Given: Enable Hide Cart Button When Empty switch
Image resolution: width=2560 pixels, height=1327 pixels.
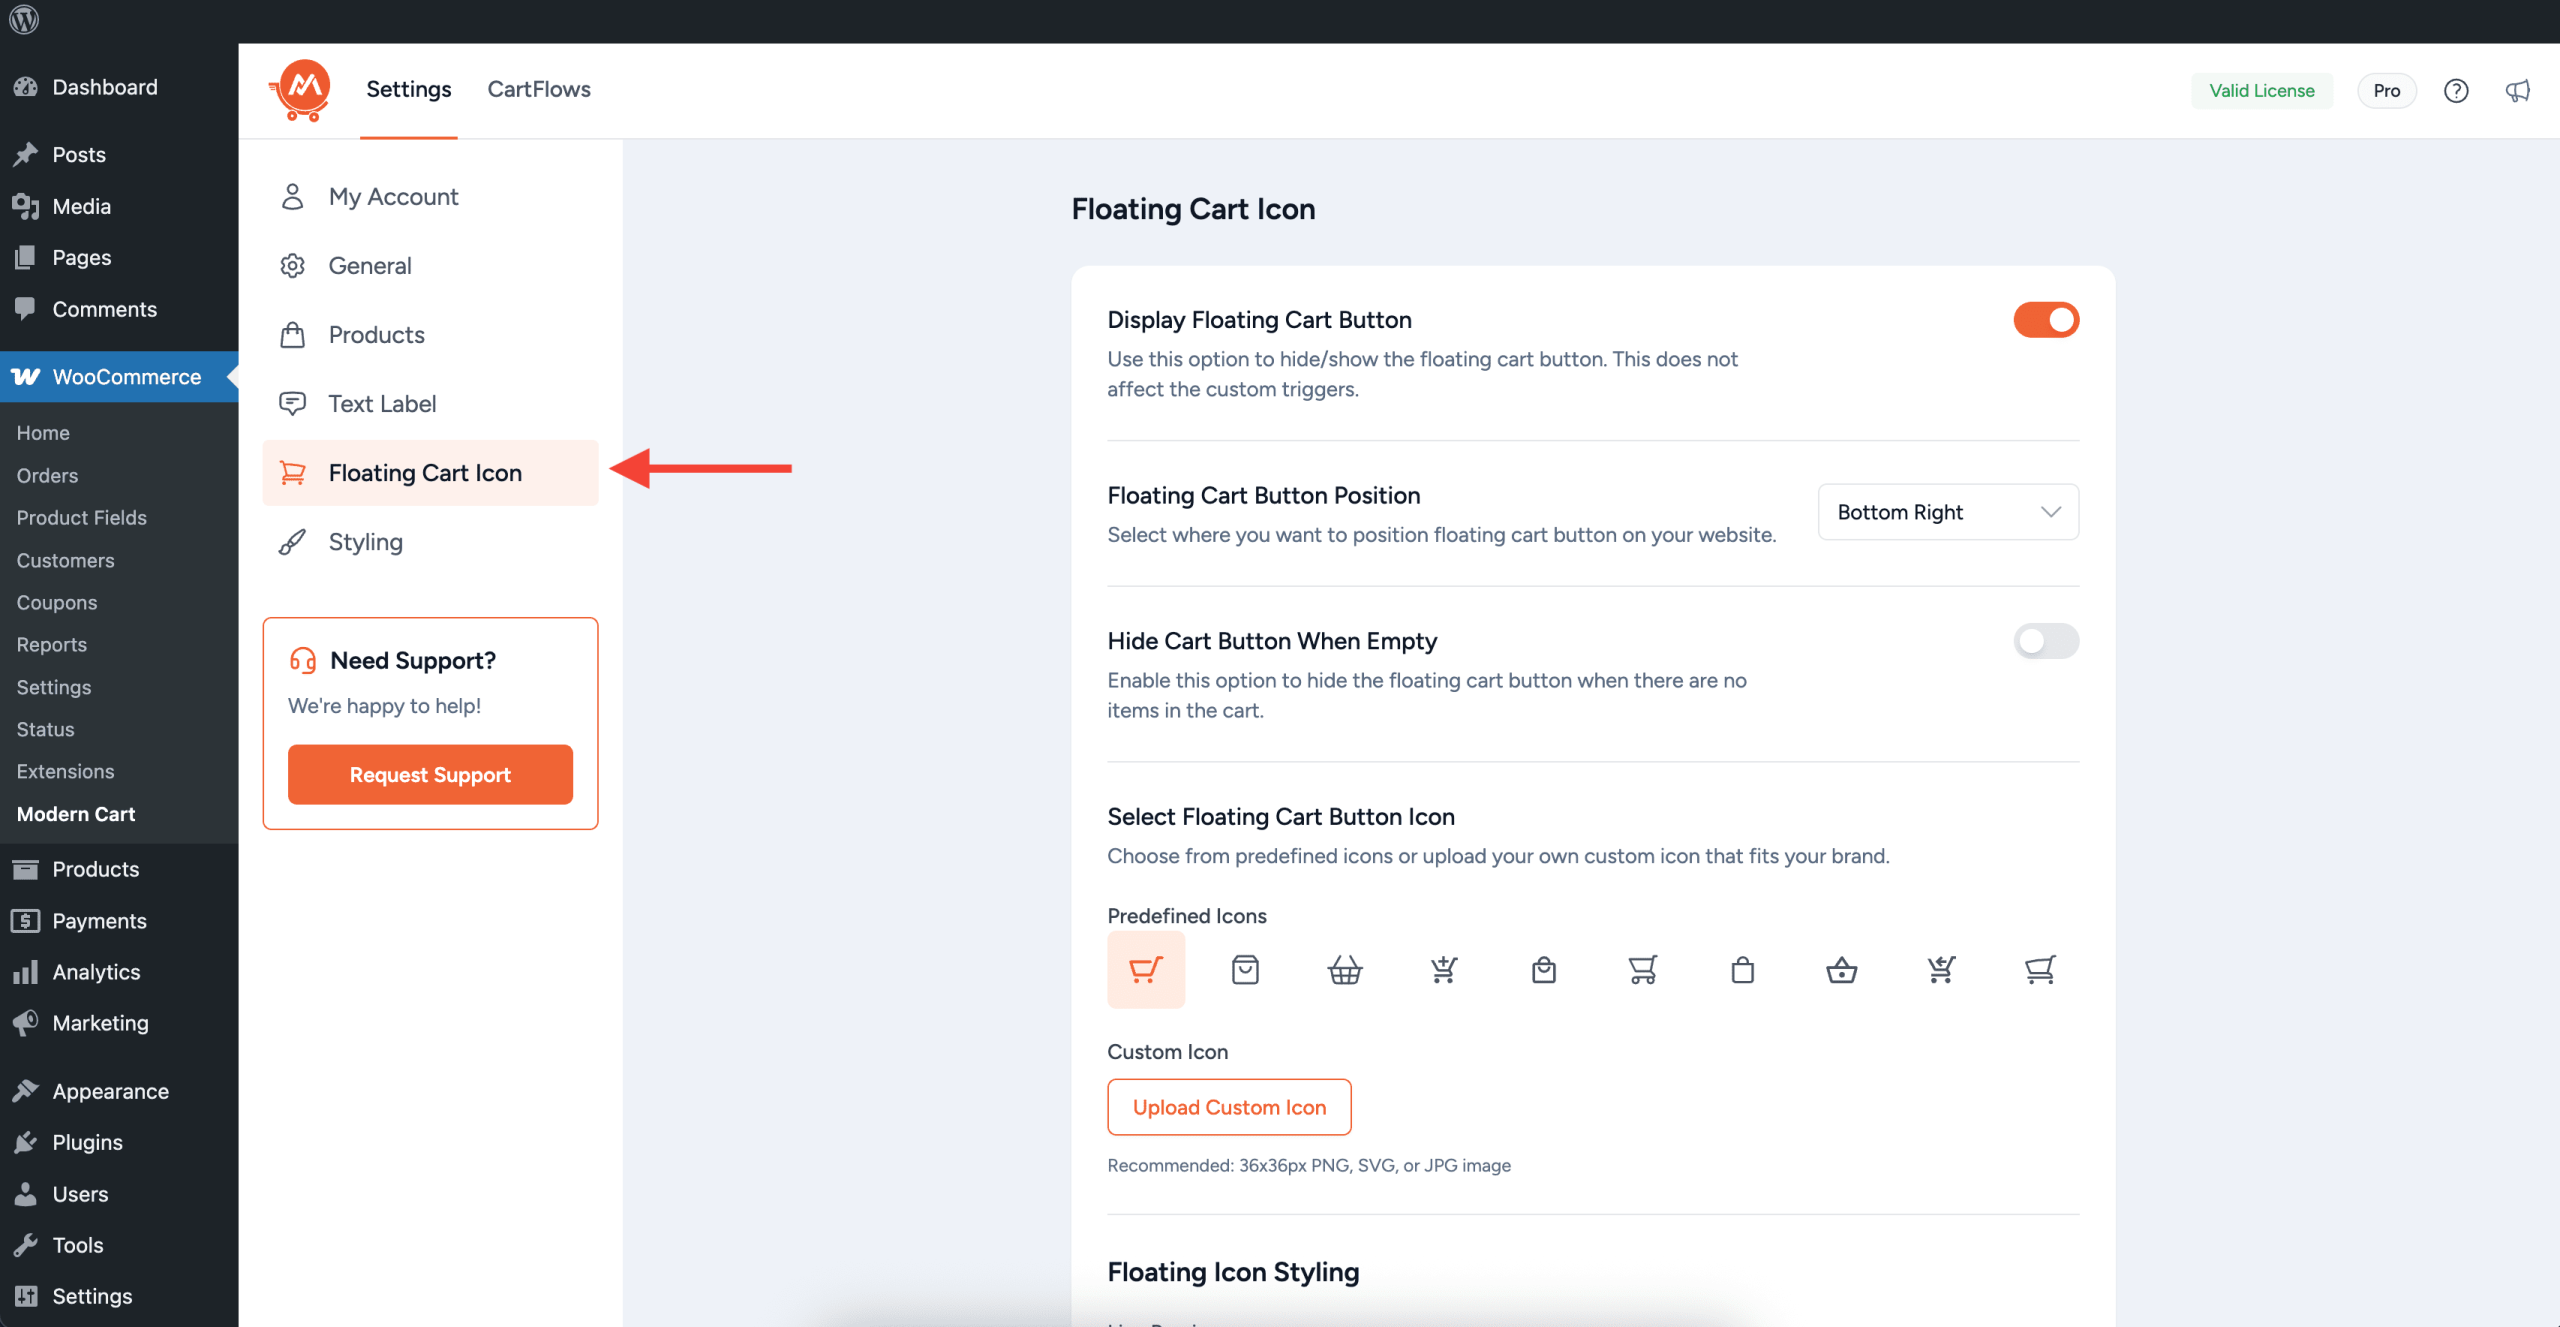Looking at the screenshot, I should pyautogui.click(x=2046, y=641).
